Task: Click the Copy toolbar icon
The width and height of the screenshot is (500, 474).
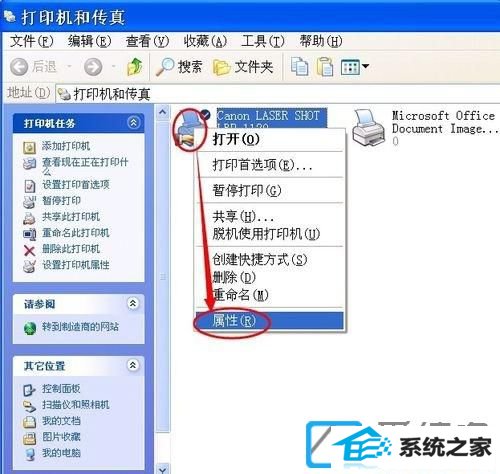Action: (299, 67)
